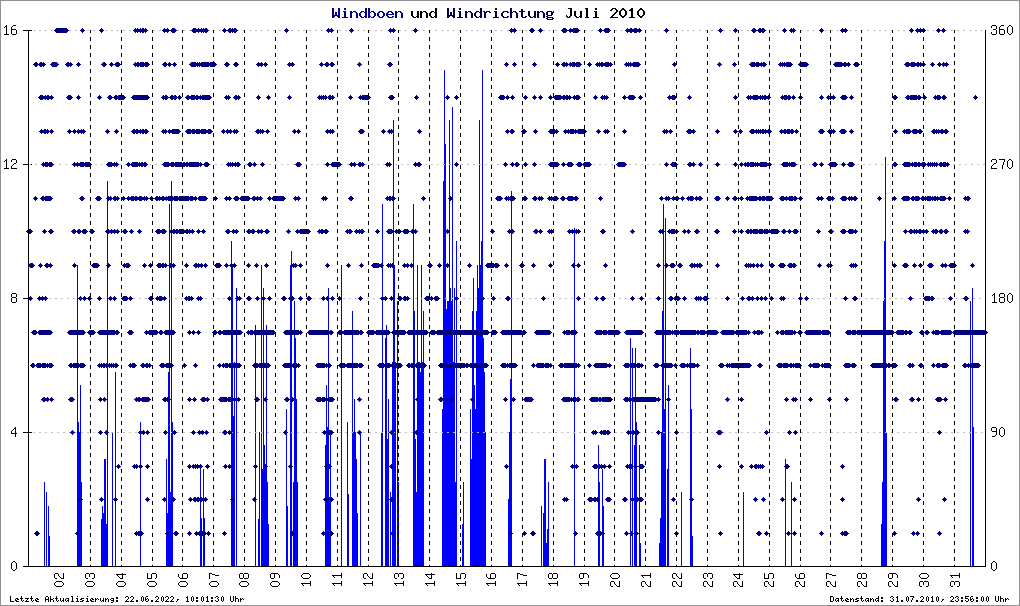Click the left axis value 8
The width and height of the screenshot is (1020, 606).
(x=14, y=298)
